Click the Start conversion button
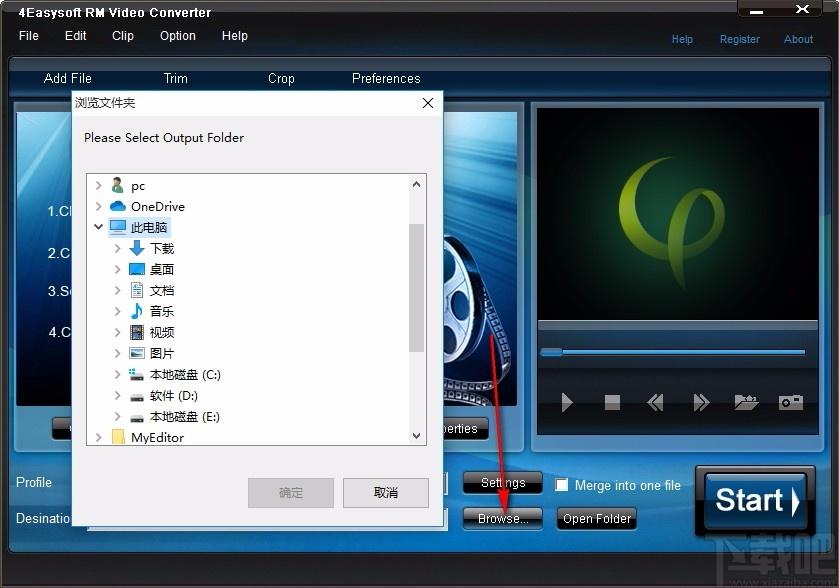839x588 pixels. [755, 501]
